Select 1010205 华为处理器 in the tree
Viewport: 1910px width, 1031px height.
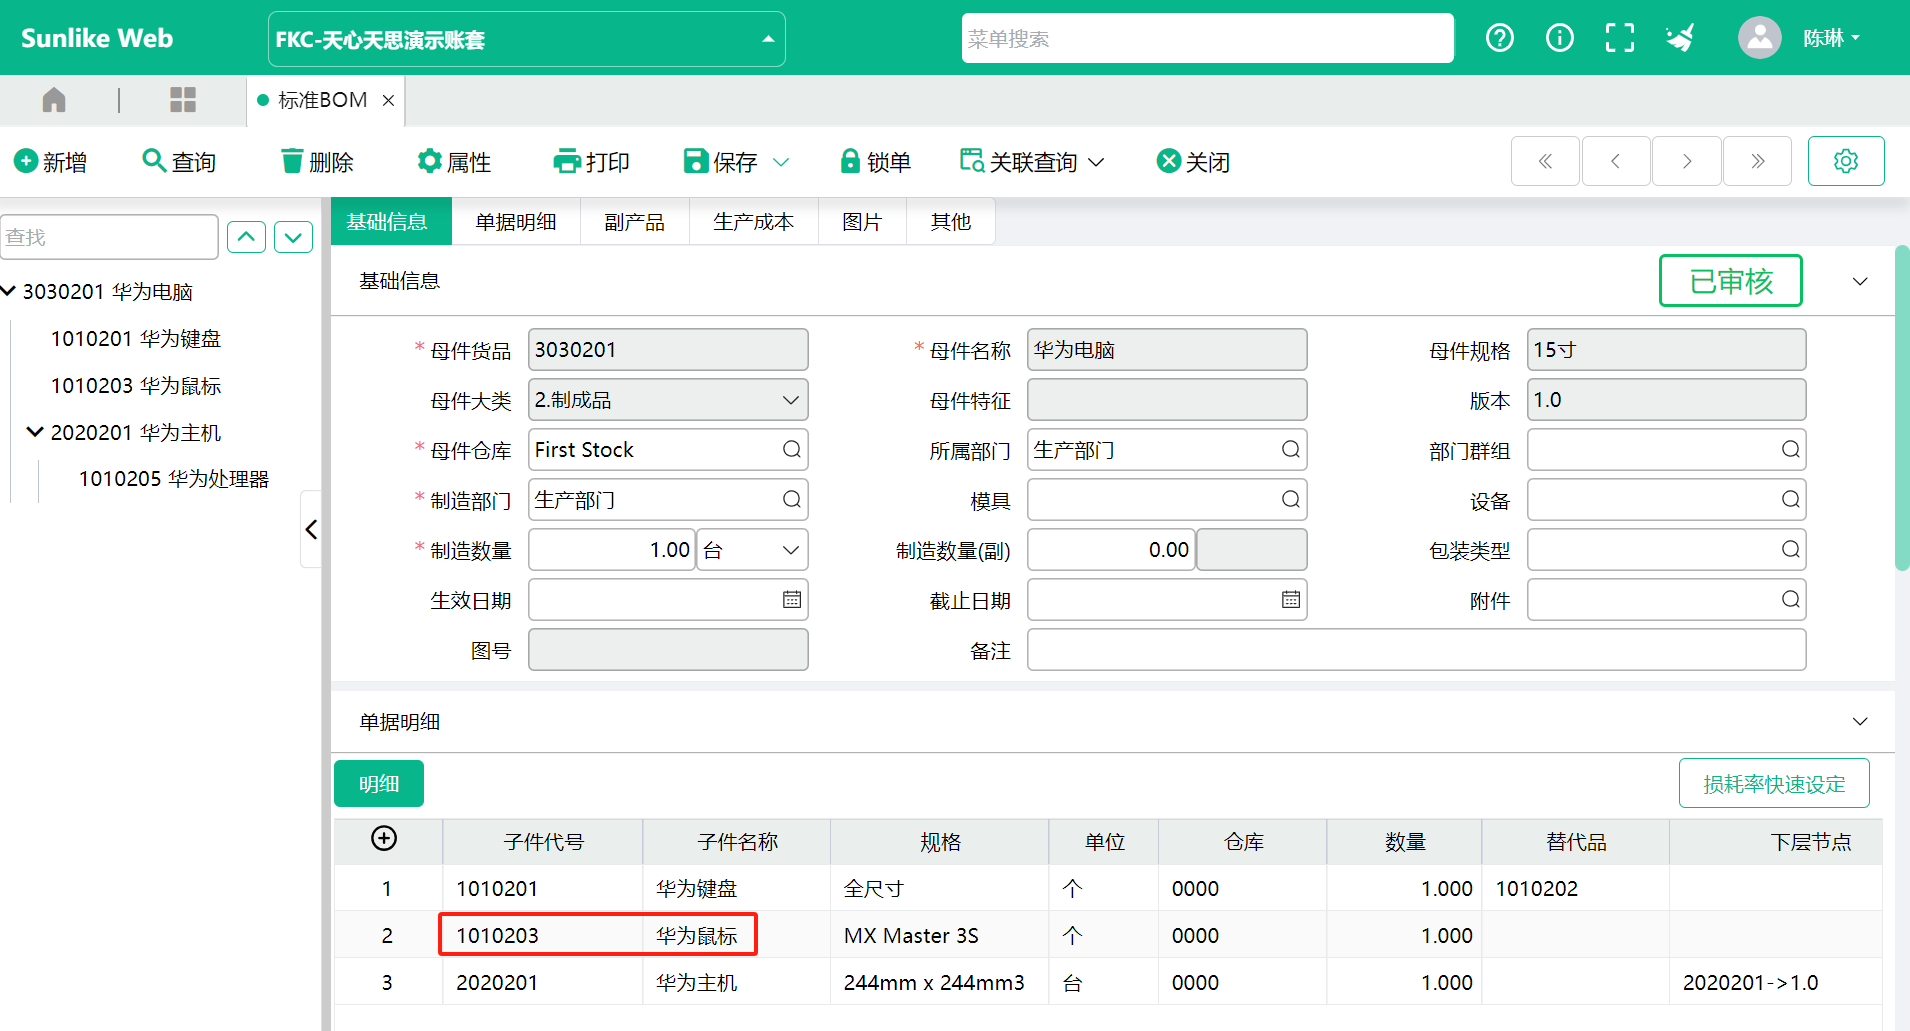click(x=174, y=479)
